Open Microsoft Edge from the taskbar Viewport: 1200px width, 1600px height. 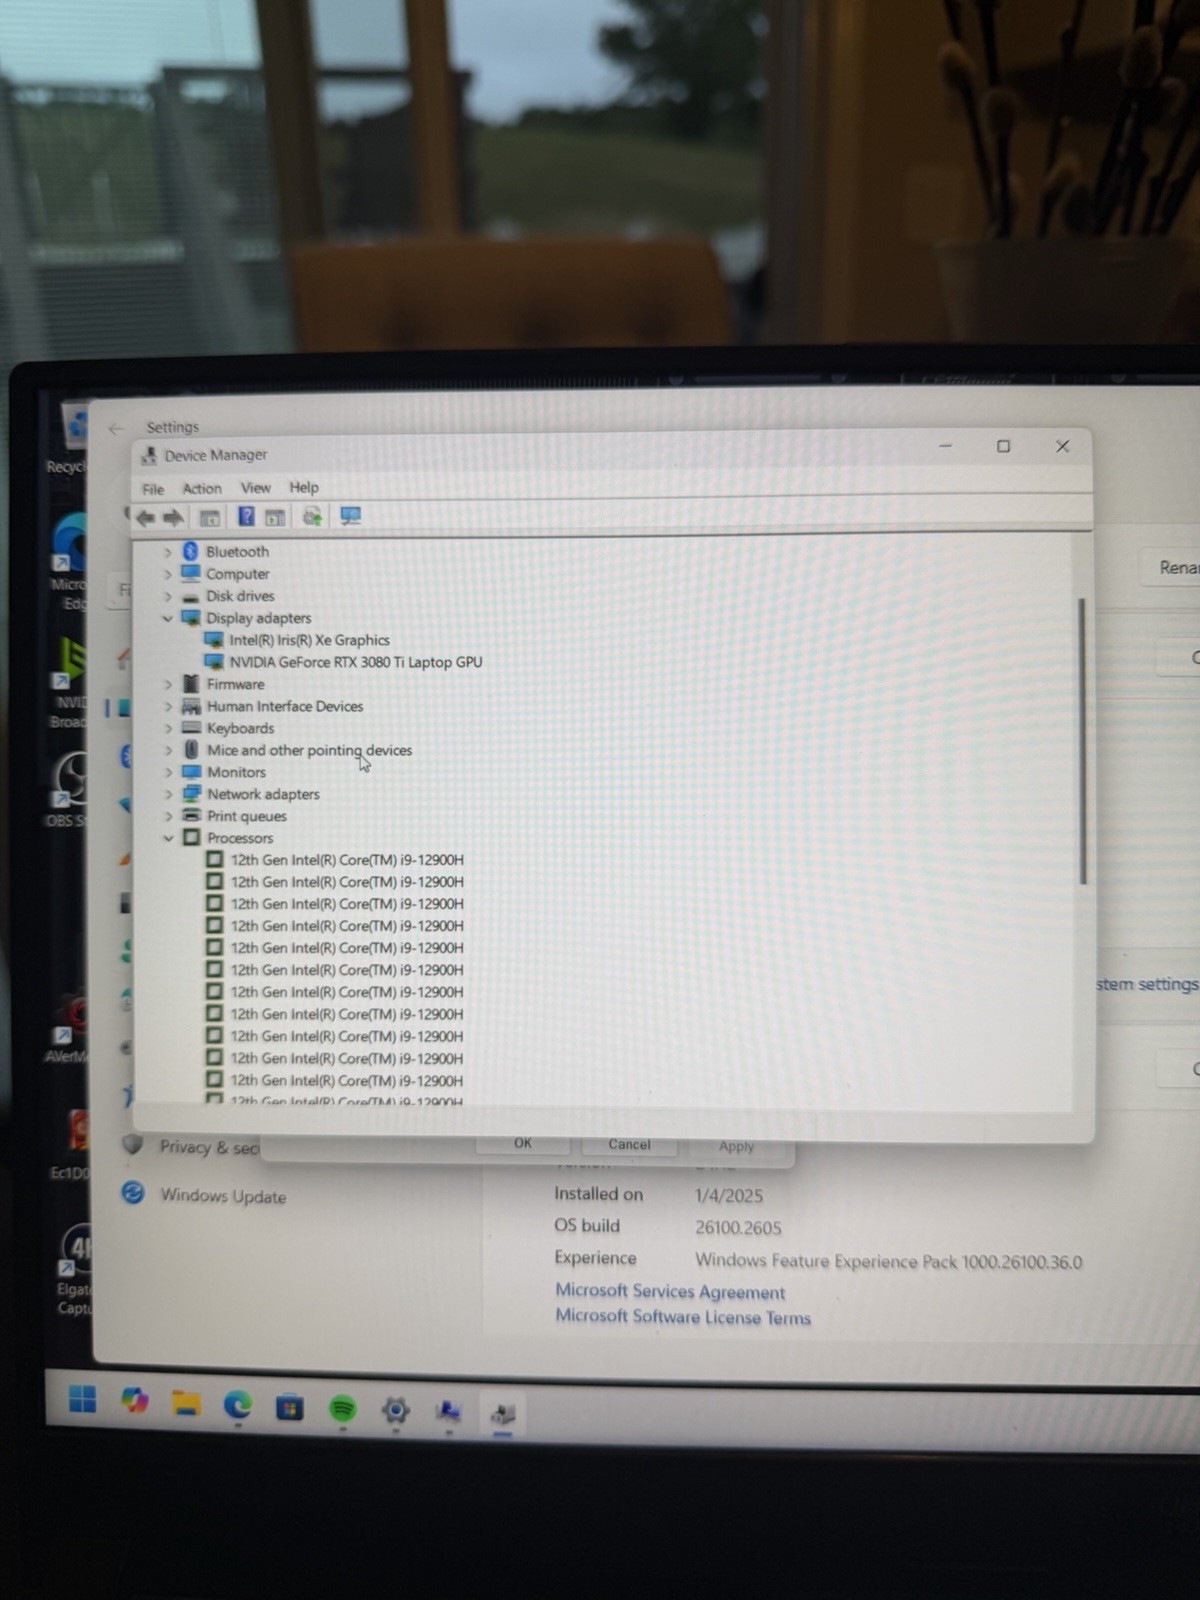click(x=238, y=1406)
